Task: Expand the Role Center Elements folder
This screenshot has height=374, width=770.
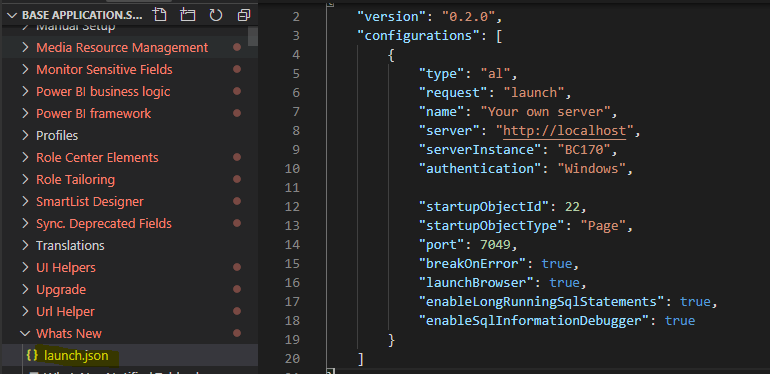Action: tap(25, 158)
